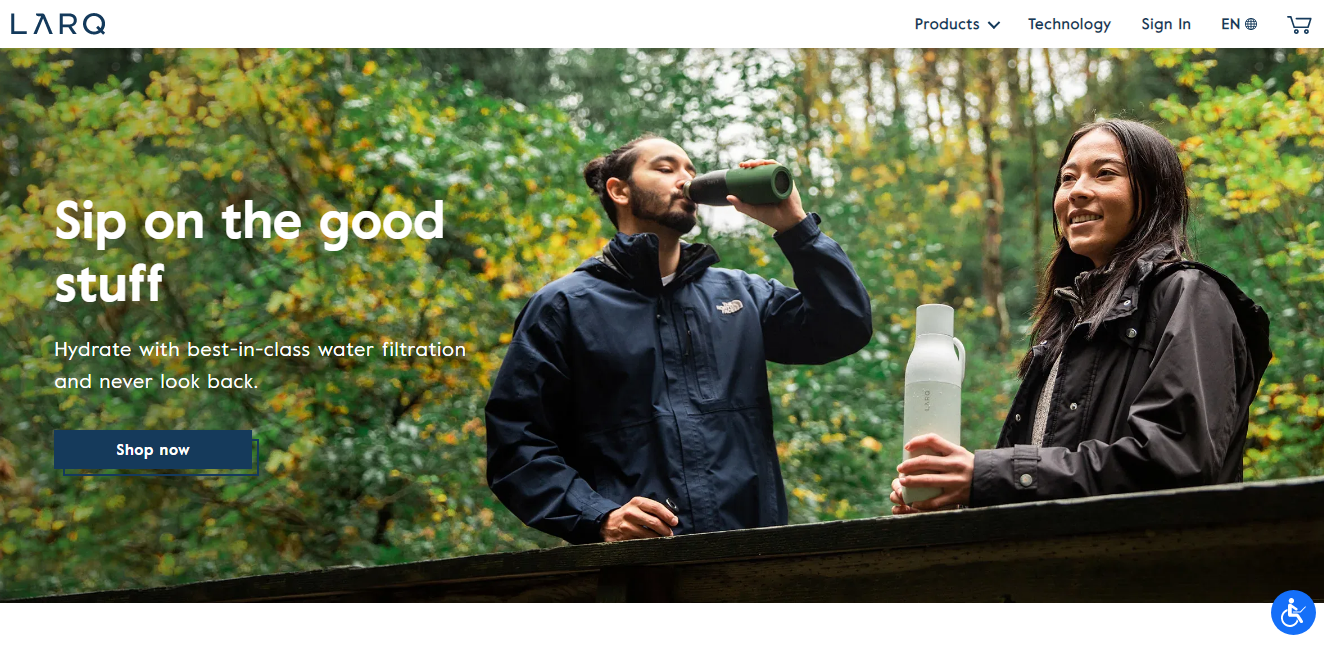This screenshot has height=646, width=1324.
Task: Open the Products menu
Action: click(957, 24)
